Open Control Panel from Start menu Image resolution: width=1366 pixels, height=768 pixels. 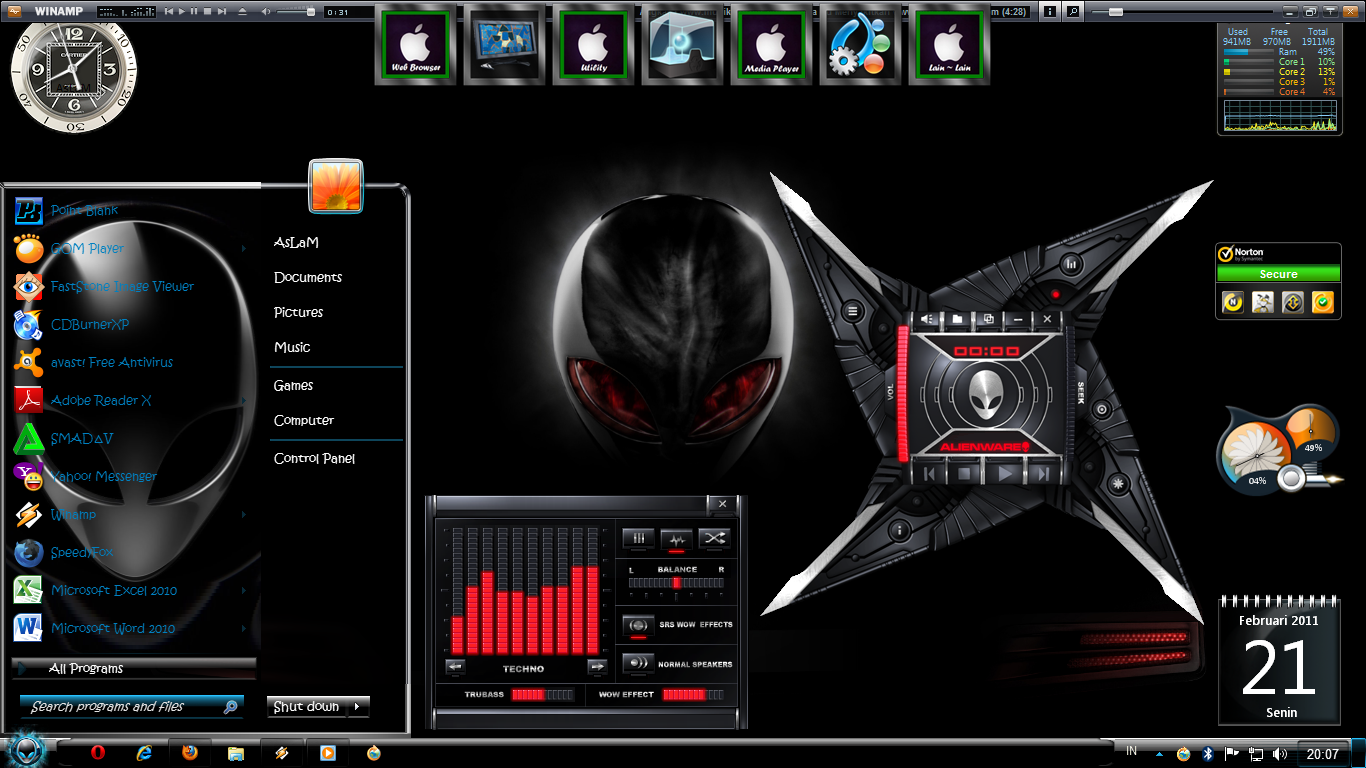click(x=314, y=458)
